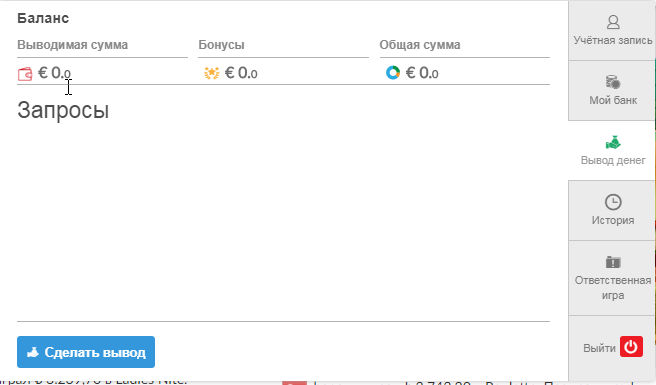Click the Сделать вывод button

click(x=86, y=352)
